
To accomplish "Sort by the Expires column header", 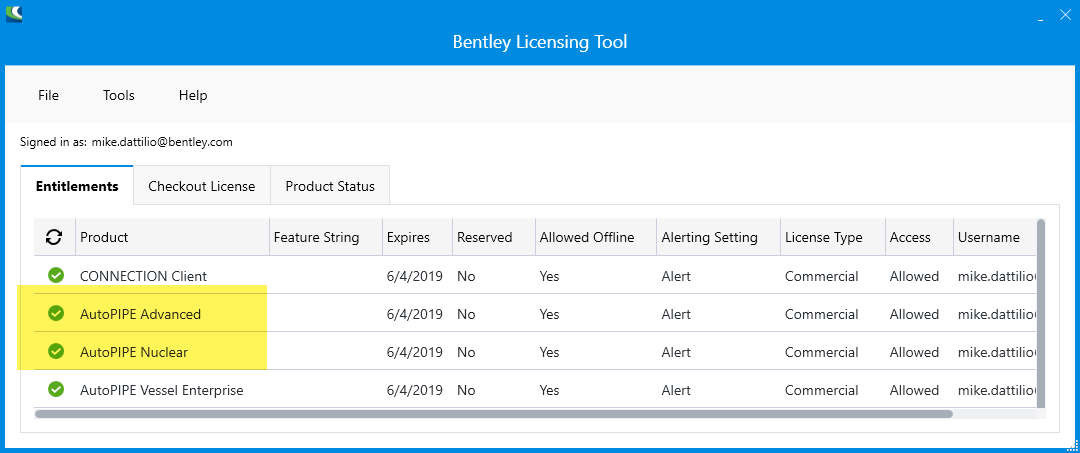I will click(417, 238).
